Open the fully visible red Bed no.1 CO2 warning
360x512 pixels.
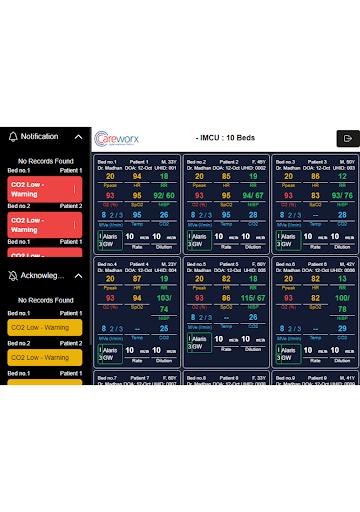click(x=45, y=189)
